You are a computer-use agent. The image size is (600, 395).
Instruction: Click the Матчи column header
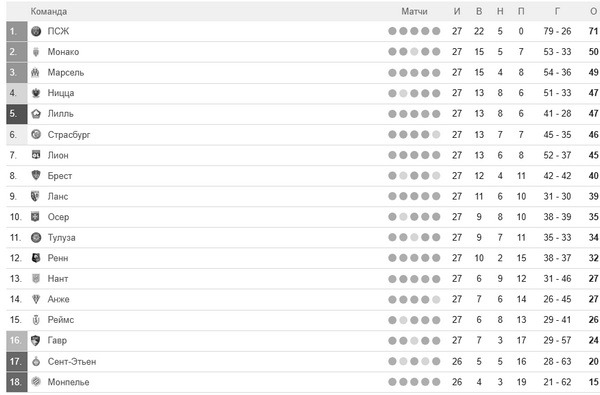click(x=414, y=11)
